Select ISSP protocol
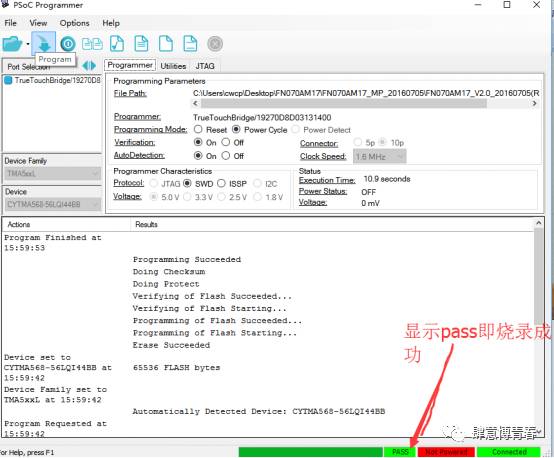This screenshot has height=458, width=554. point(221,183)
